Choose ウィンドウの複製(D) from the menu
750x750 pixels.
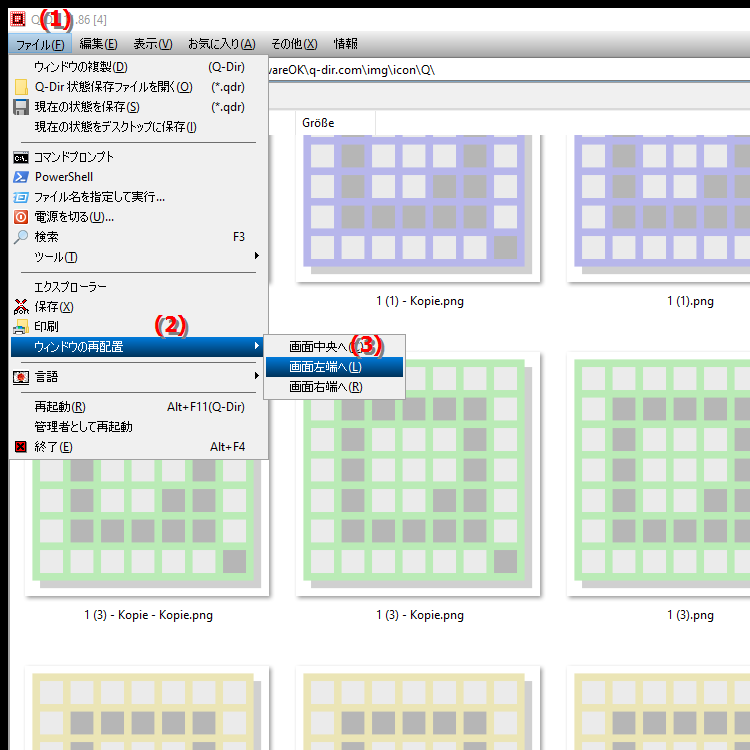(x=139, y=67)
